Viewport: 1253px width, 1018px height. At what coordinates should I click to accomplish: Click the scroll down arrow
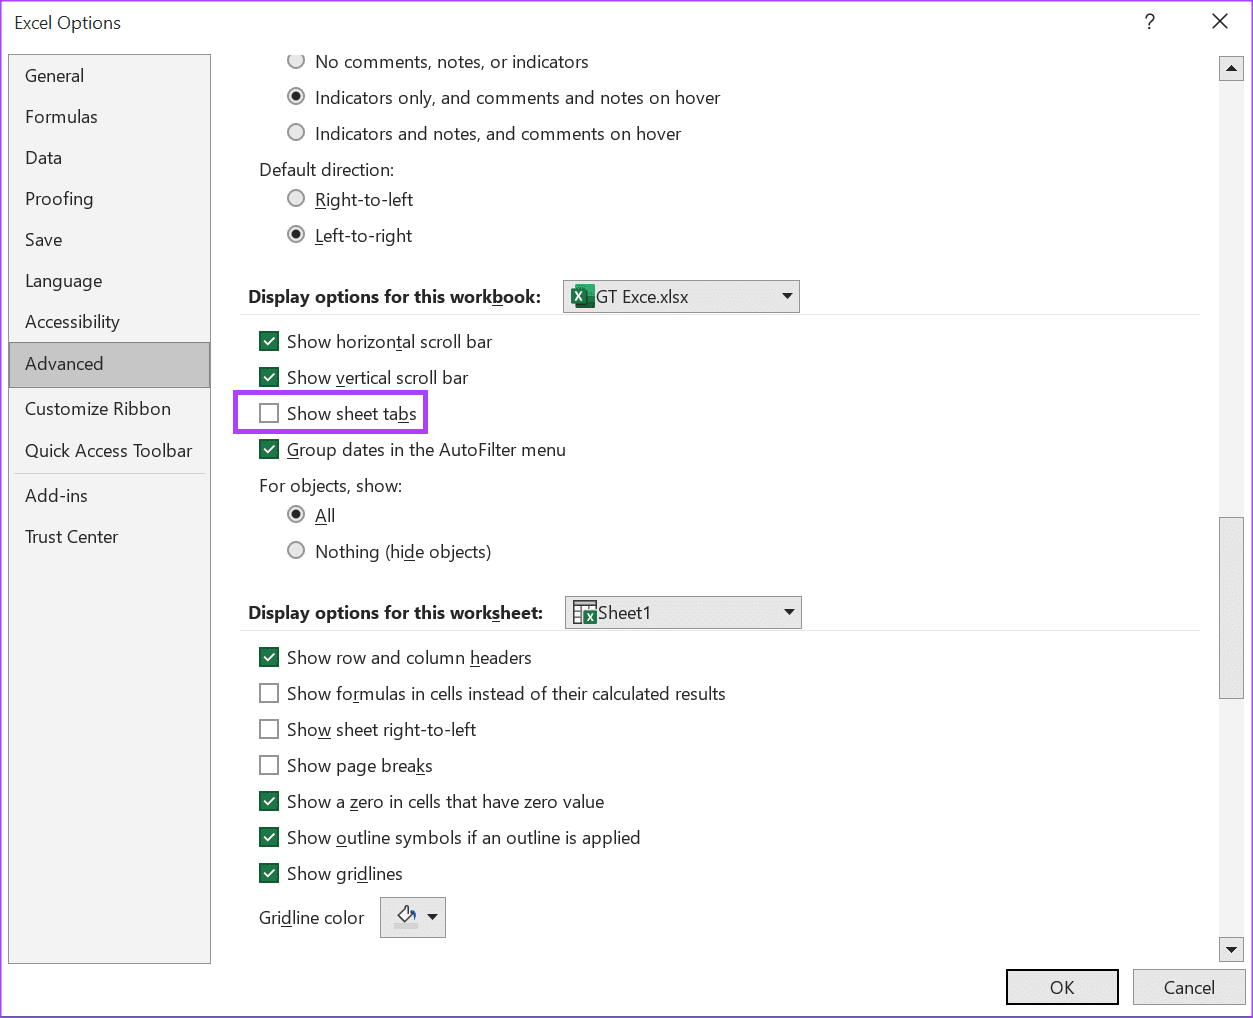tap(1231, 949)
